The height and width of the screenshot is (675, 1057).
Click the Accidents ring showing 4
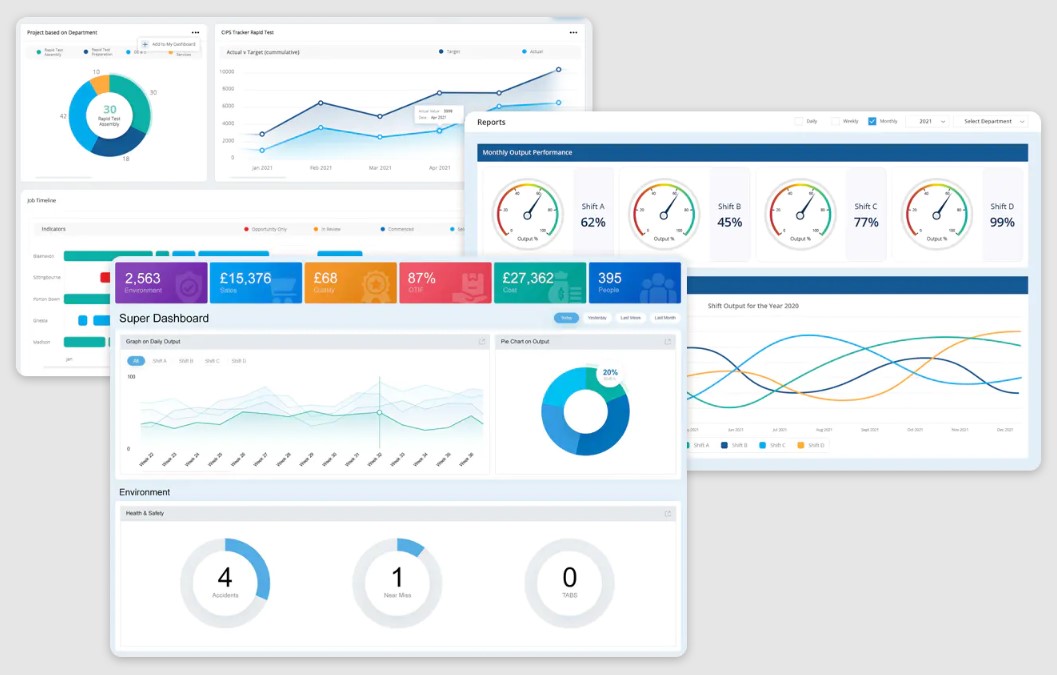(225, 583)
